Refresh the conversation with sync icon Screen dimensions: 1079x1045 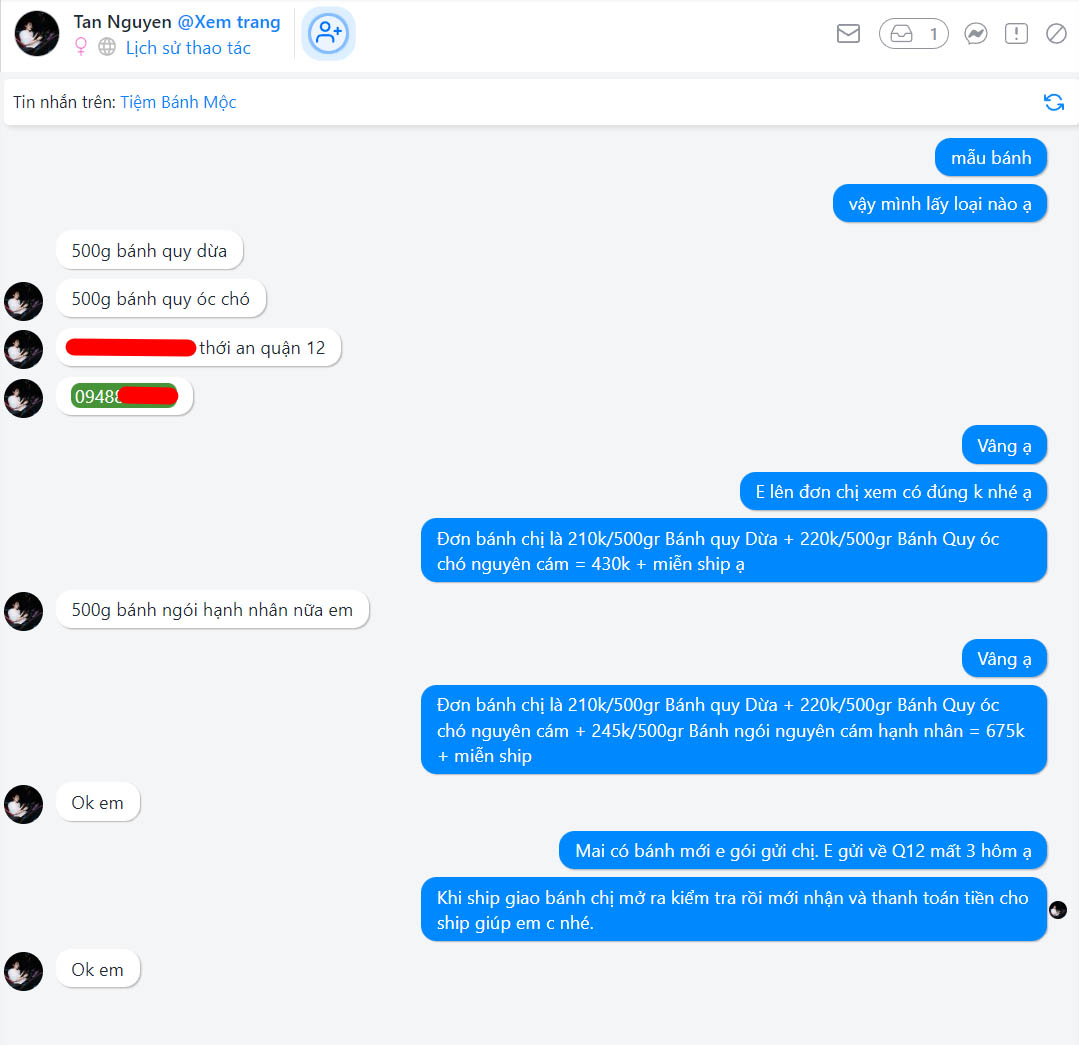click(x=1054, y=103)
